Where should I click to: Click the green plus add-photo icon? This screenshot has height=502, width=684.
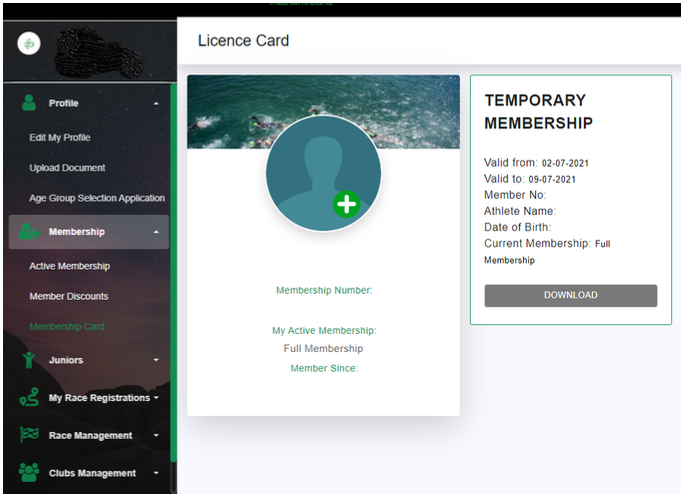[x=347, y=205]
